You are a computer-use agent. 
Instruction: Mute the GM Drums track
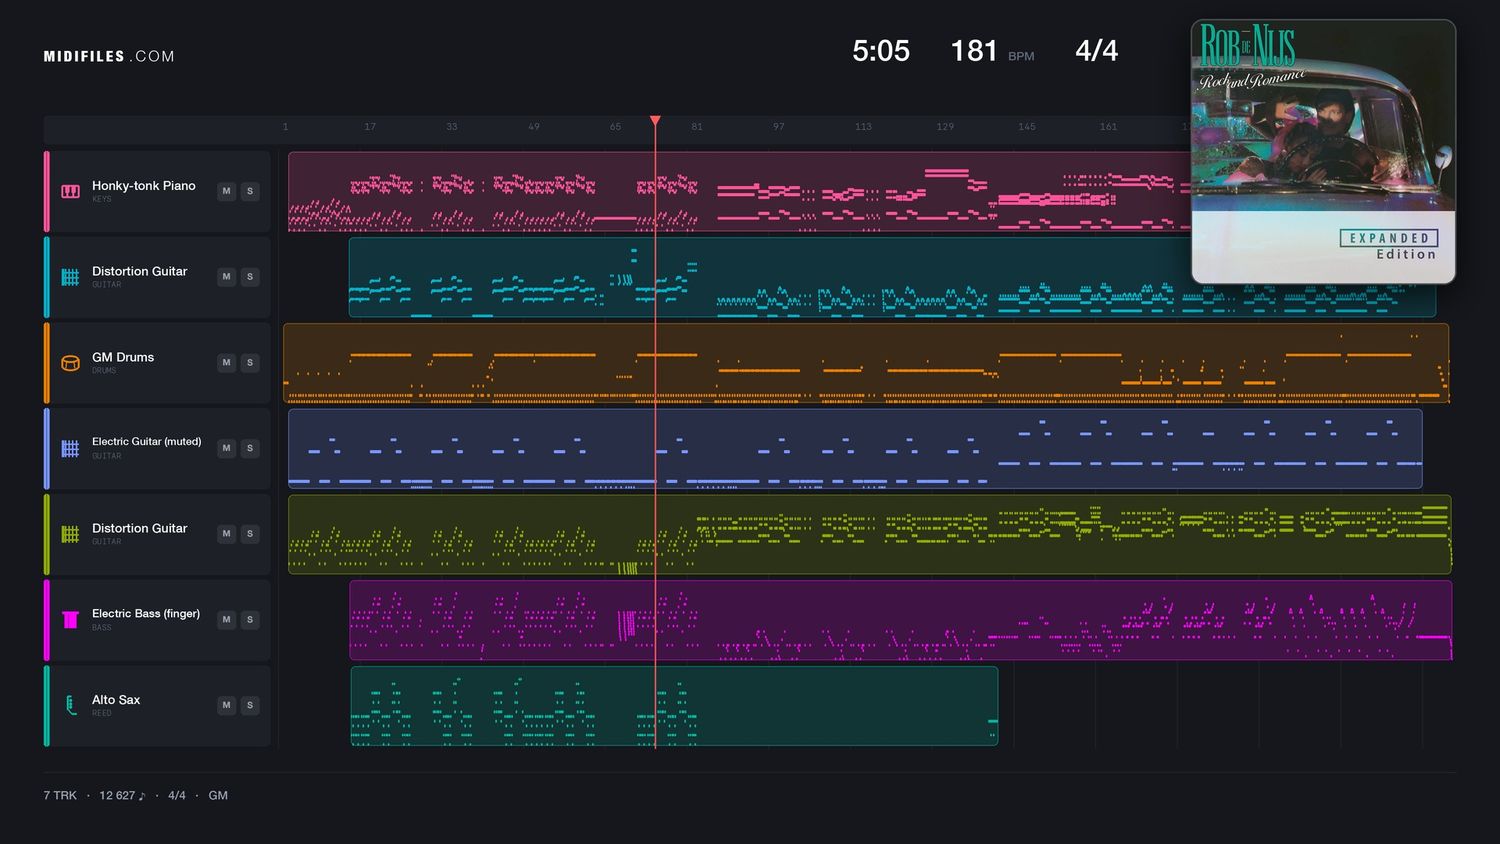226,363
